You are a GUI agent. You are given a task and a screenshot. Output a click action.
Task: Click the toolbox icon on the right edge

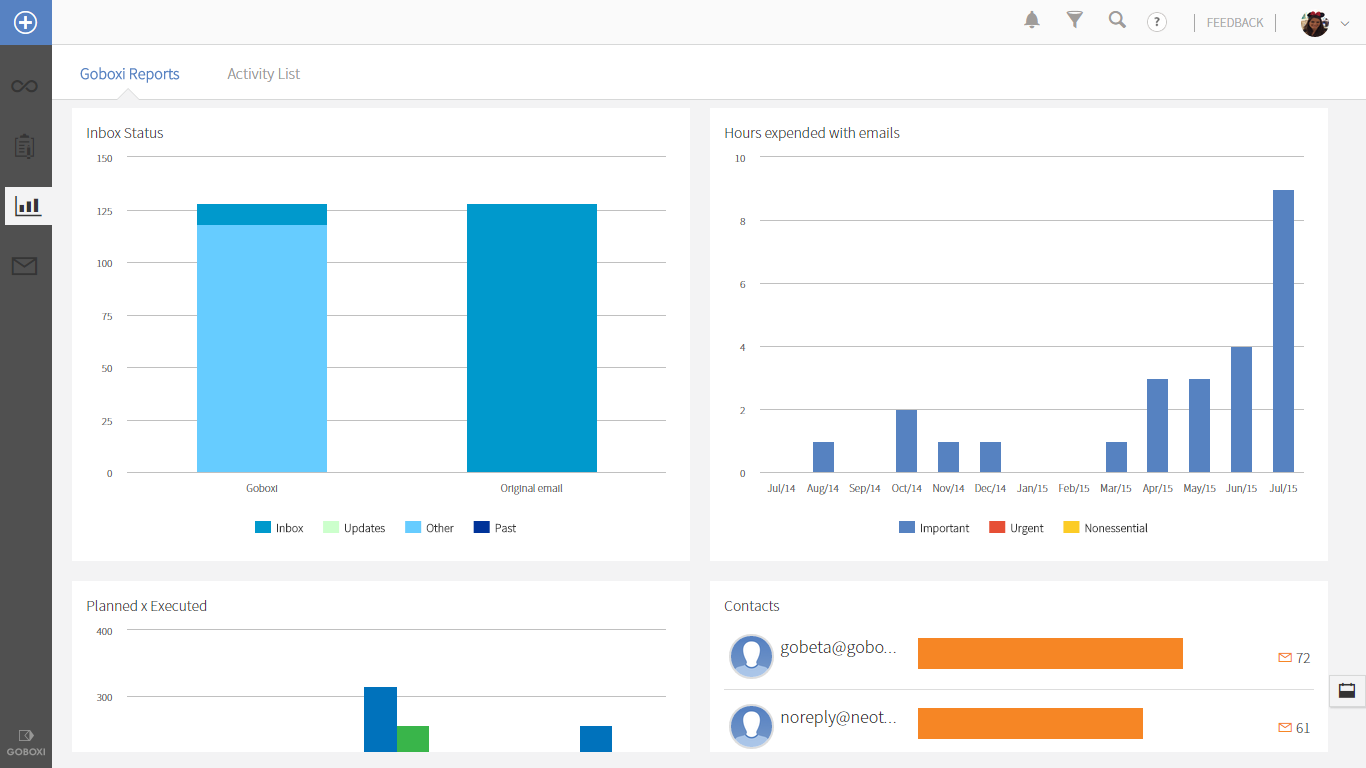point(1347,691)
